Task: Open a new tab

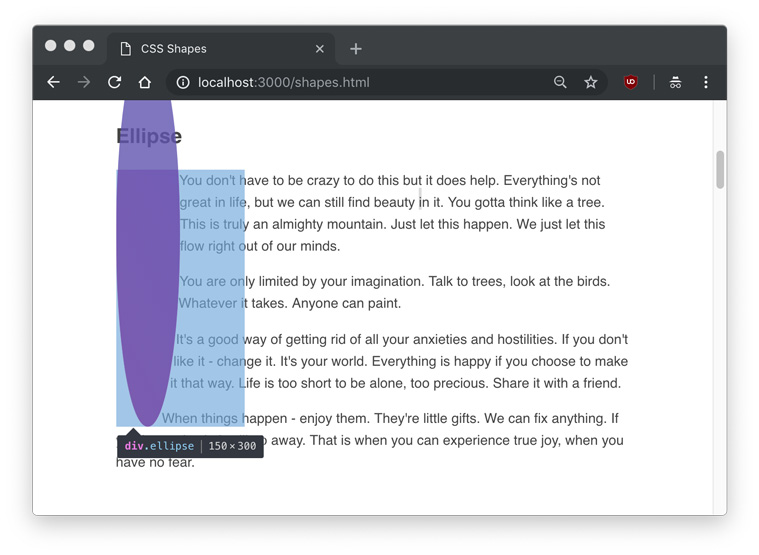Action: coord(356,48)
